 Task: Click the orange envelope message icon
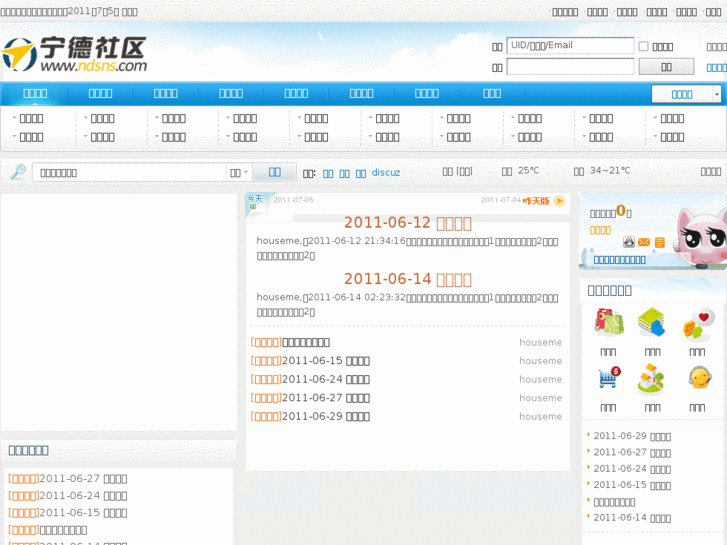[x=644, y=242]
